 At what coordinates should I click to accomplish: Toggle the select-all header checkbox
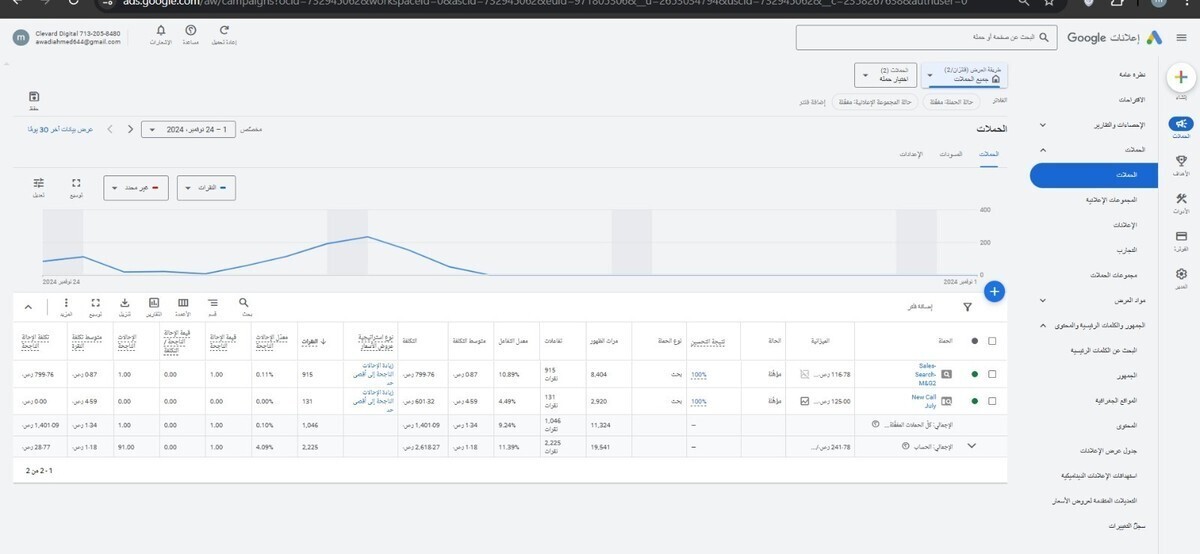coord(992,341)
